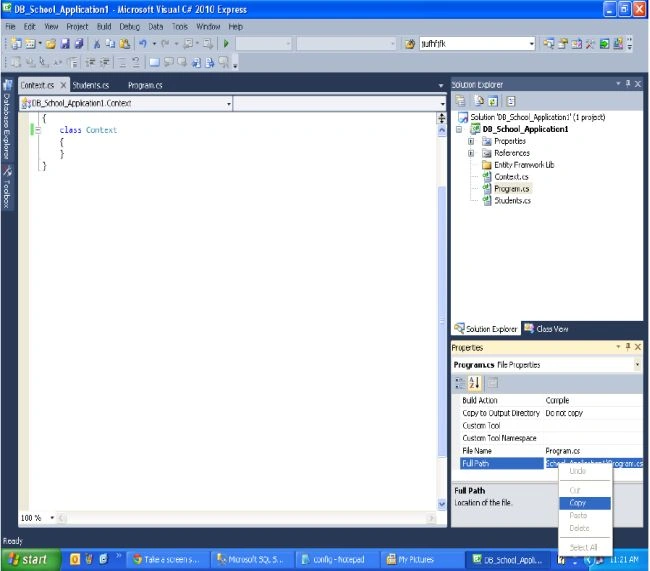Start debugging with the green play icon
This screenshot has width=650, height=571.
(x=226, y=44)
